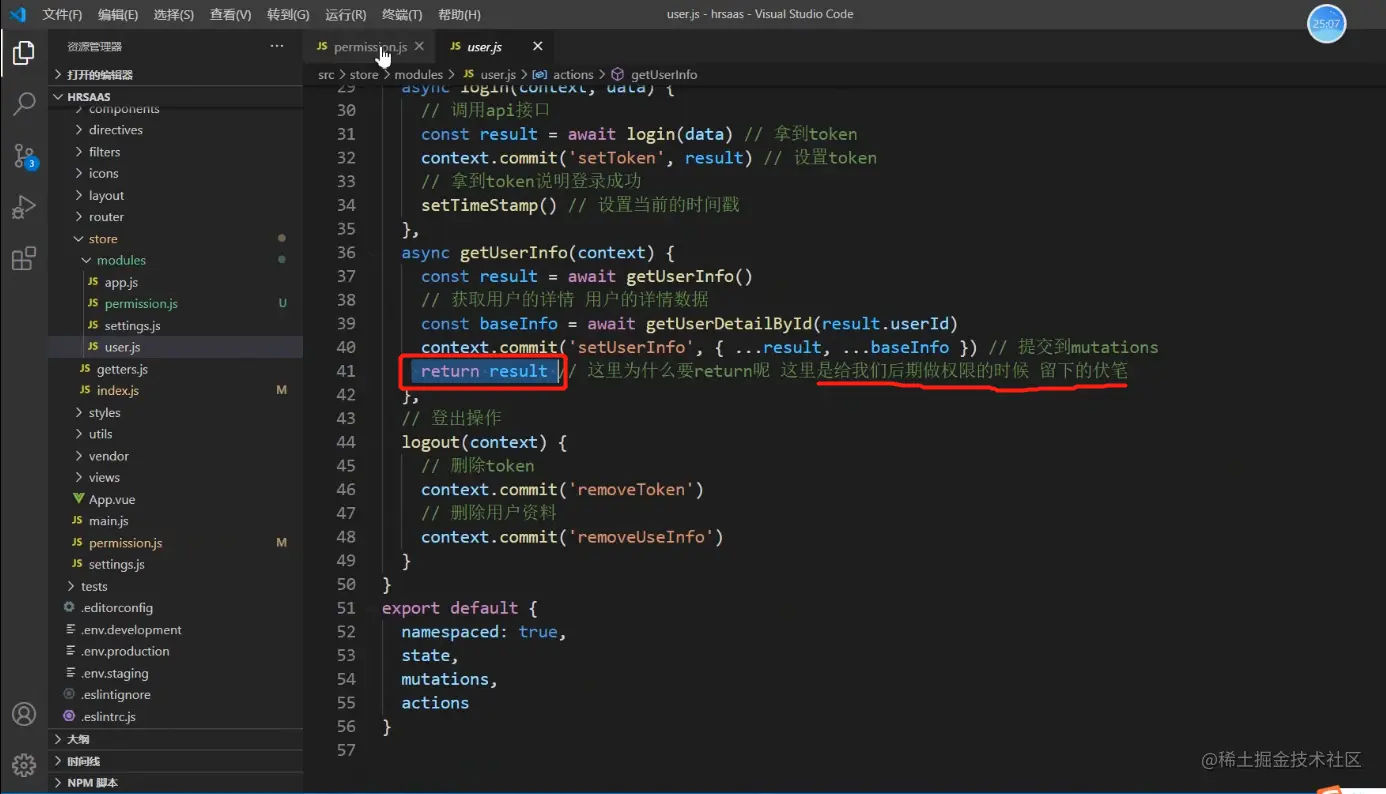Viewport: 1386px width, 794px height.
Task: Collapse the store folder
Action: 176,239
